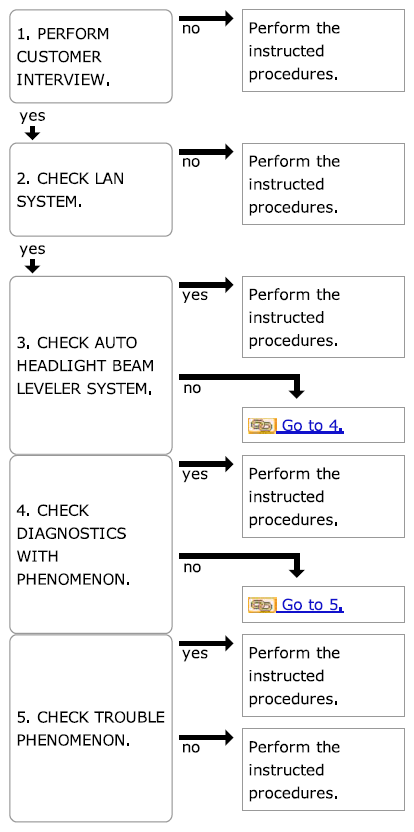Image resolution: width=414 pixels, height=832 pixels.
Task: Click last instructed procedures box for step 5 no
Action: click(x=323, y=769)
